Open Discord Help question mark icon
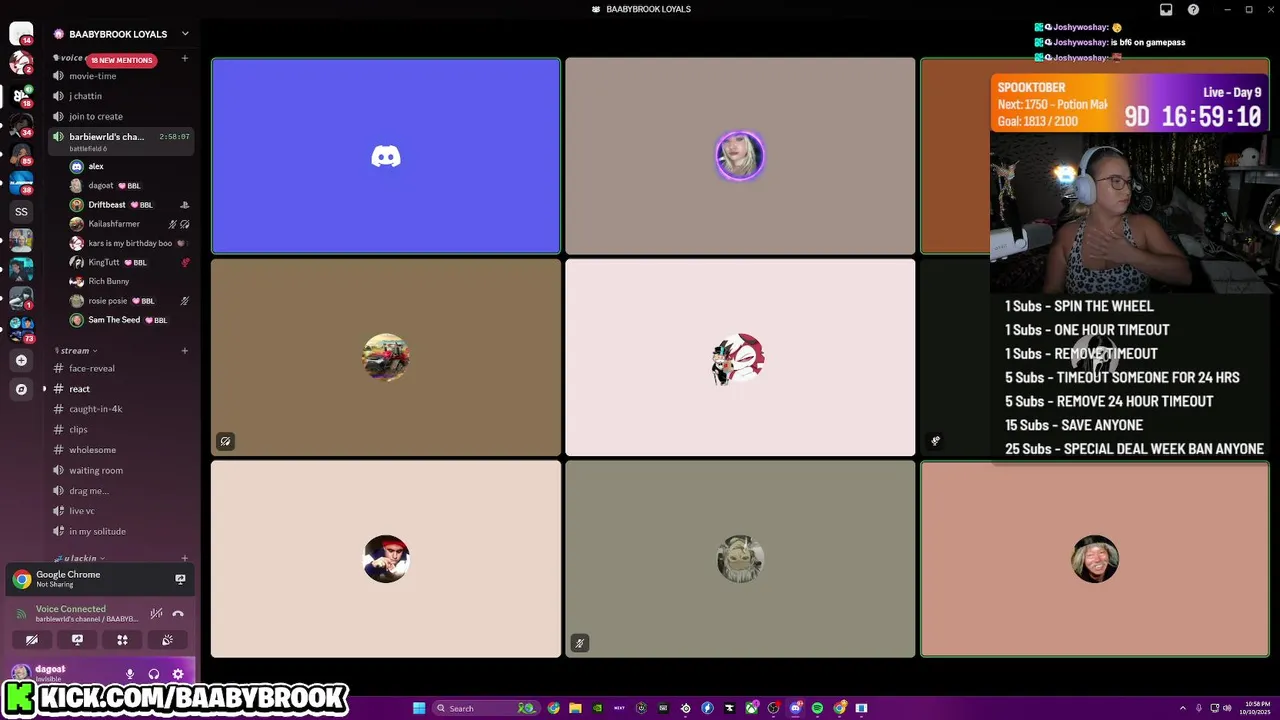 point(1193,9)
